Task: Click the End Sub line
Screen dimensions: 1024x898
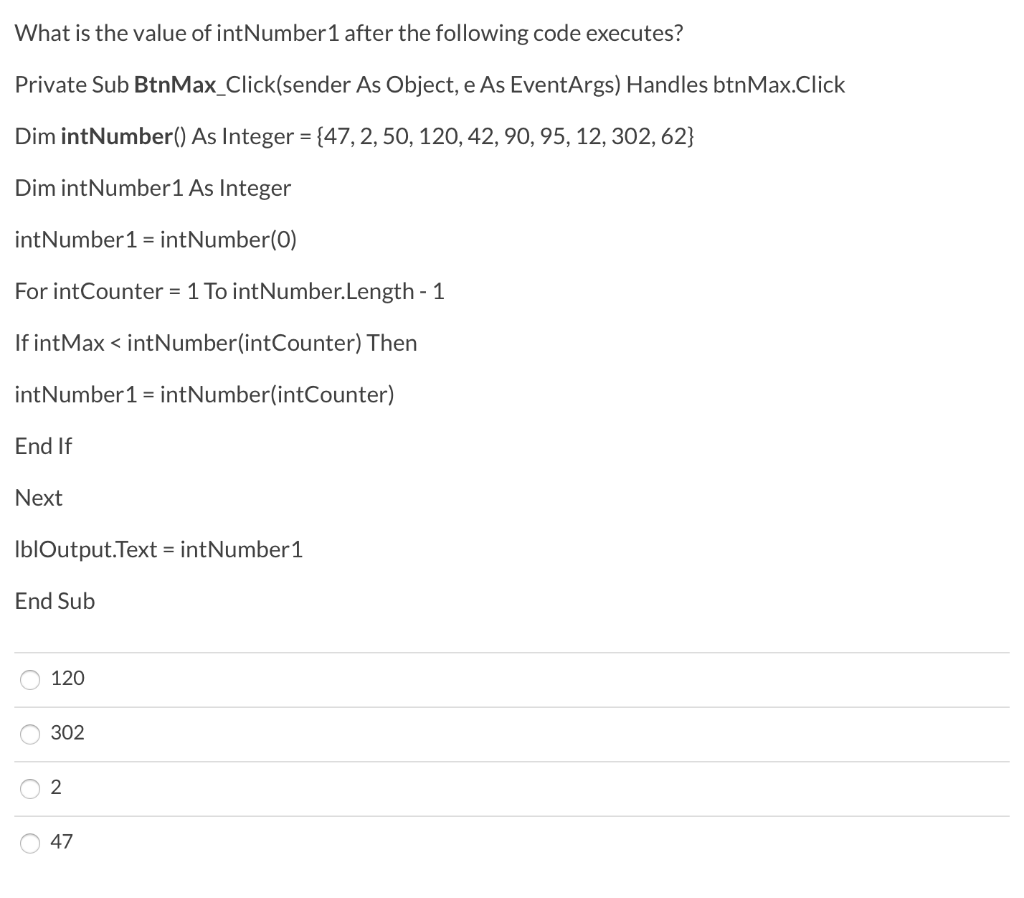Action: [x=55, y=601]
